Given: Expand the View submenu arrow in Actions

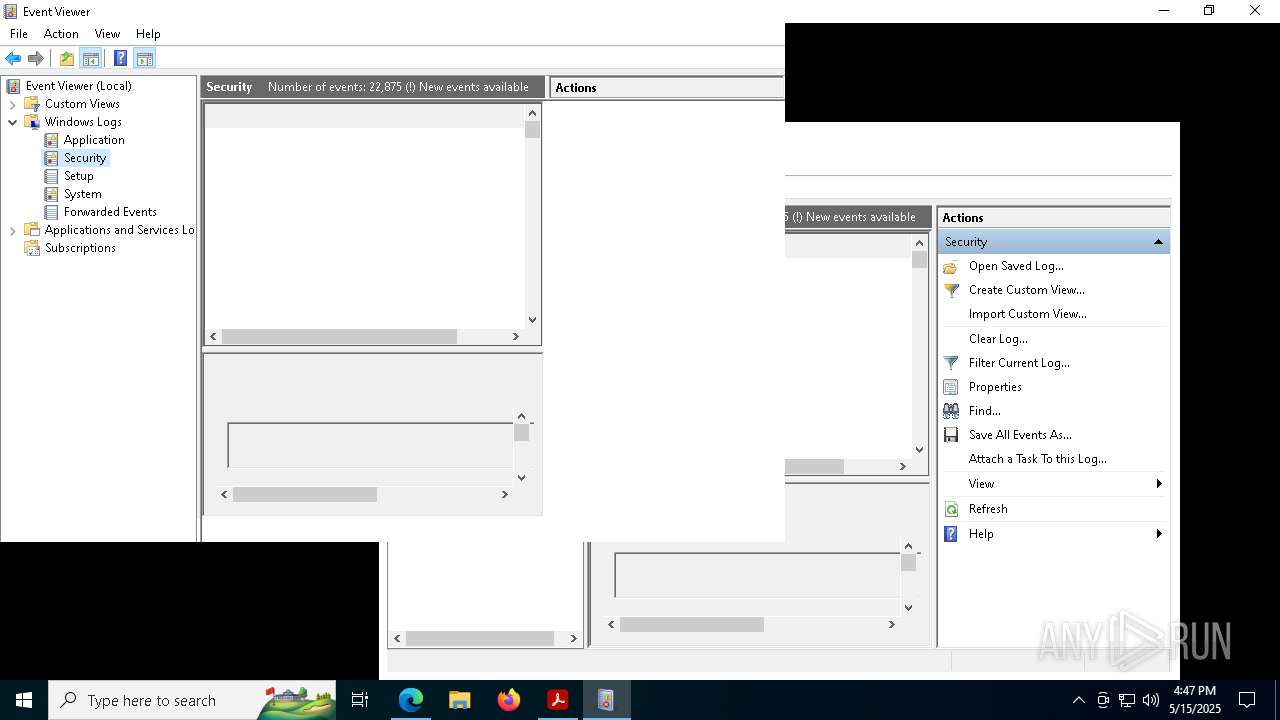Looking at the screenshot, I should 1159,484.
